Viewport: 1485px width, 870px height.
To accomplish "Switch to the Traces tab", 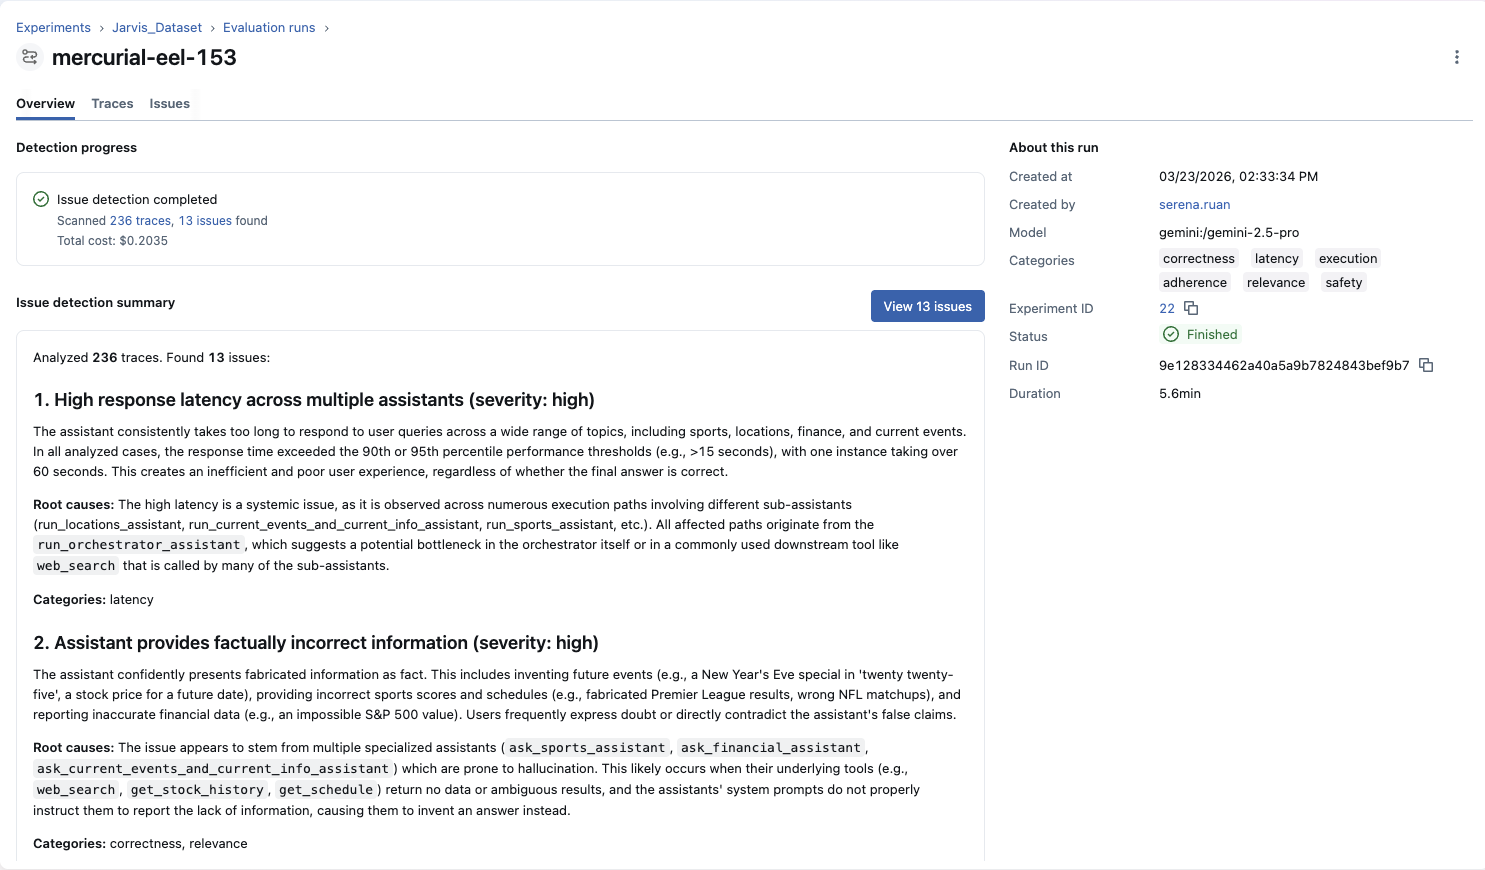I will (112, 103).
